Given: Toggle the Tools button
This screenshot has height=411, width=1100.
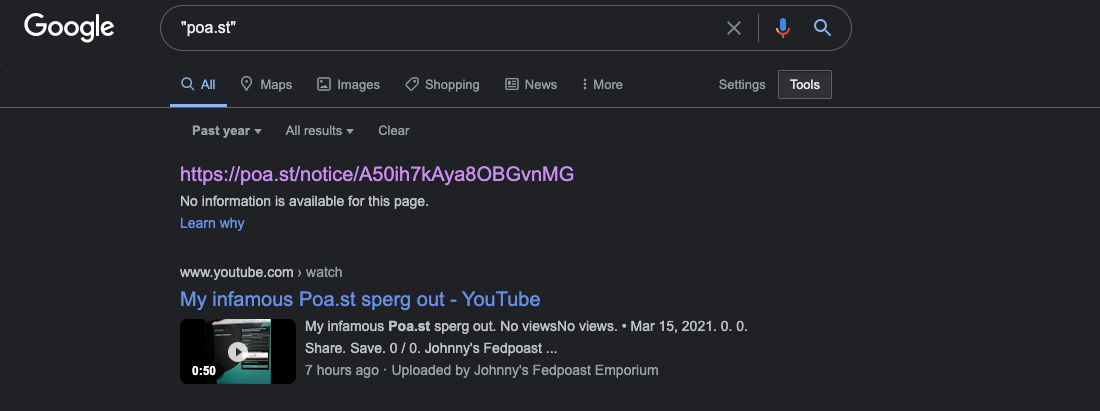Looking at the screenshot, I should [805, 84].
